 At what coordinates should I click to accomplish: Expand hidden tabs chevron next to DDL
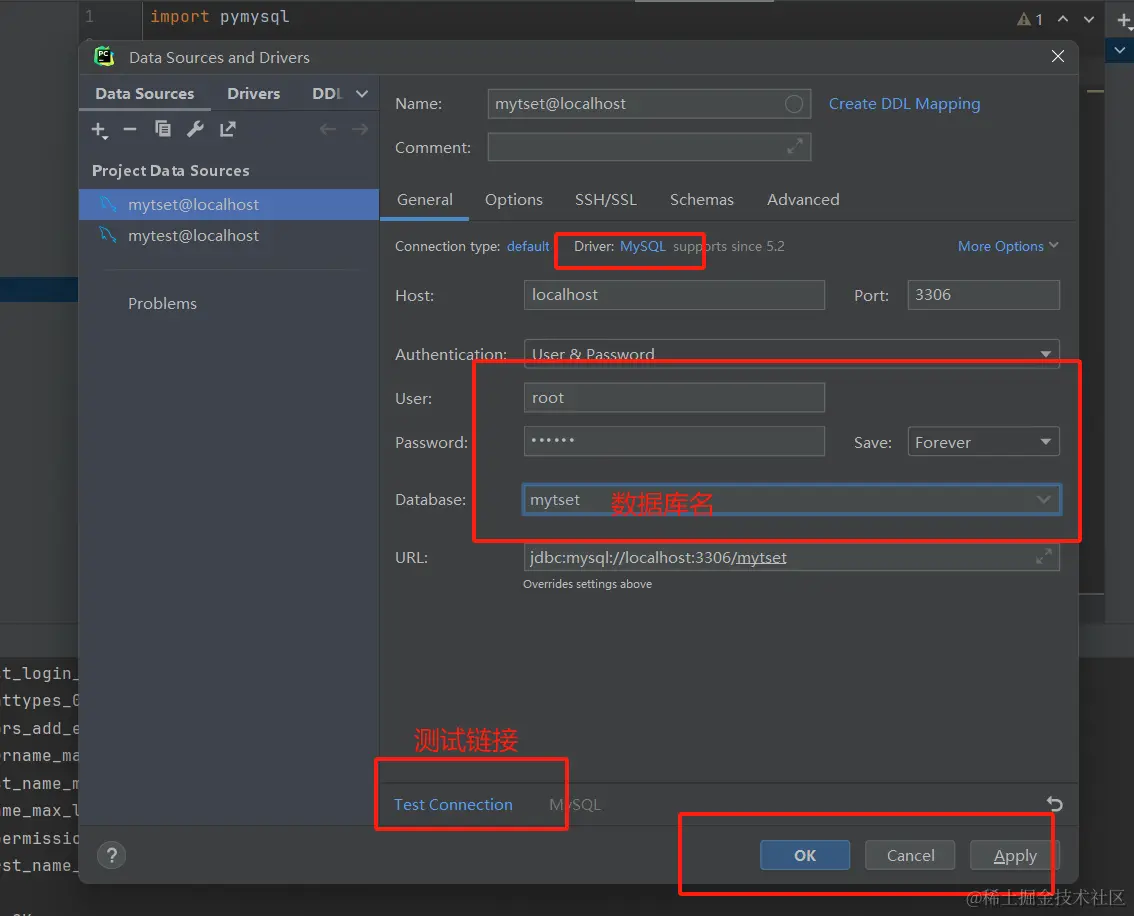[x=362, y=94]
